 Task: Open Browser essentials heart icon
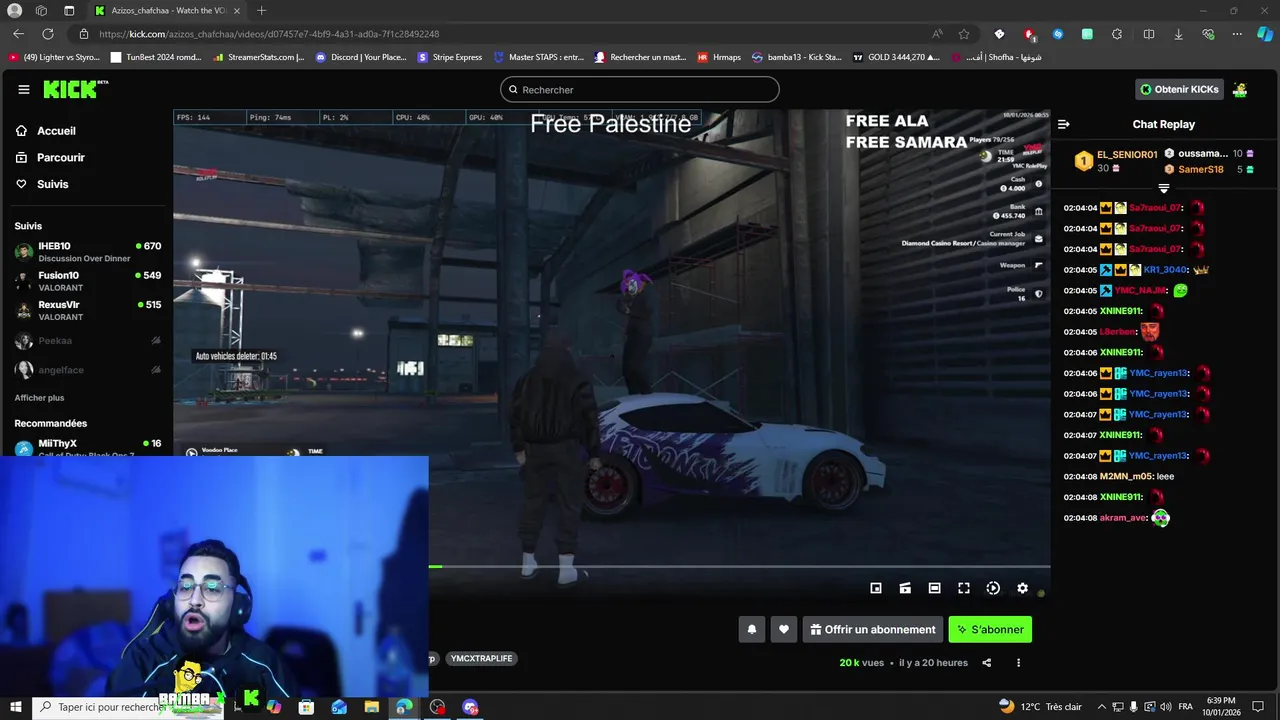[1208, 34]
